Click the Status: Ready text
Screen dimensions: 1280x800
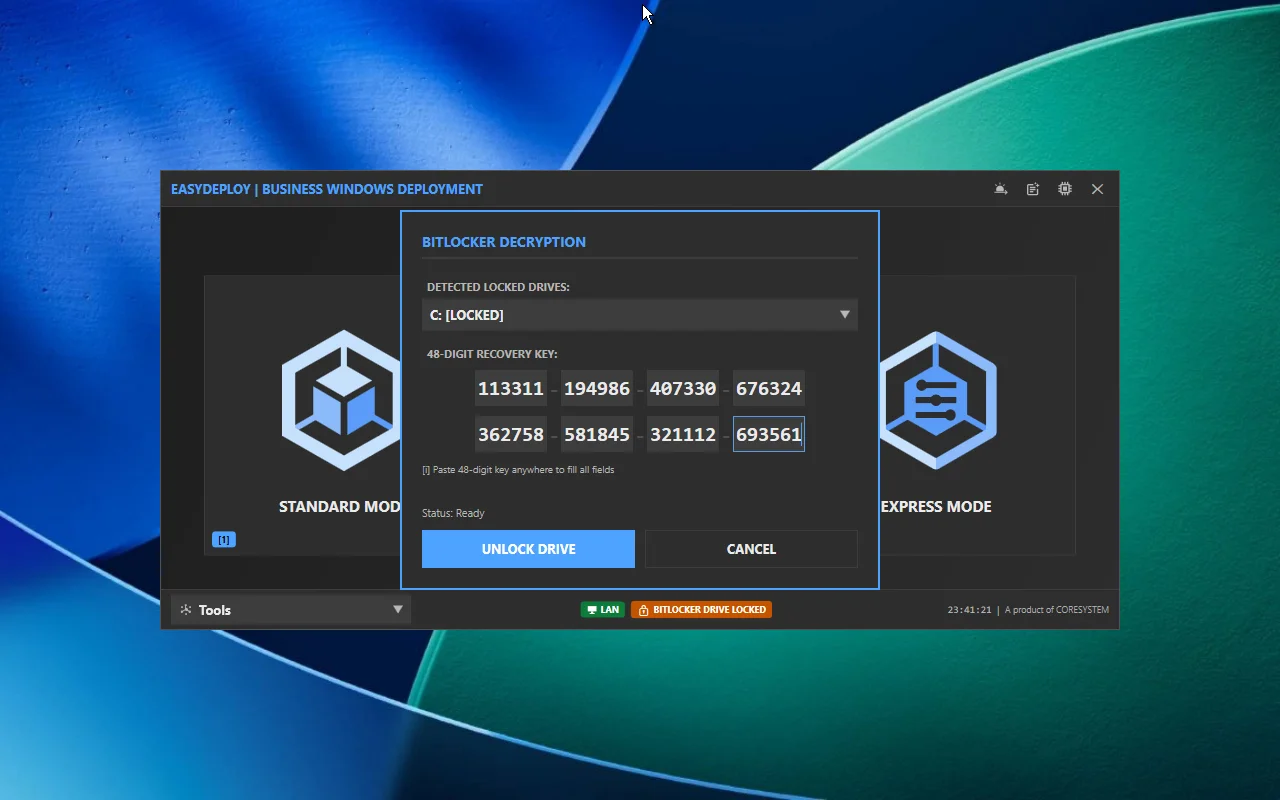click(x=453, y=513)
